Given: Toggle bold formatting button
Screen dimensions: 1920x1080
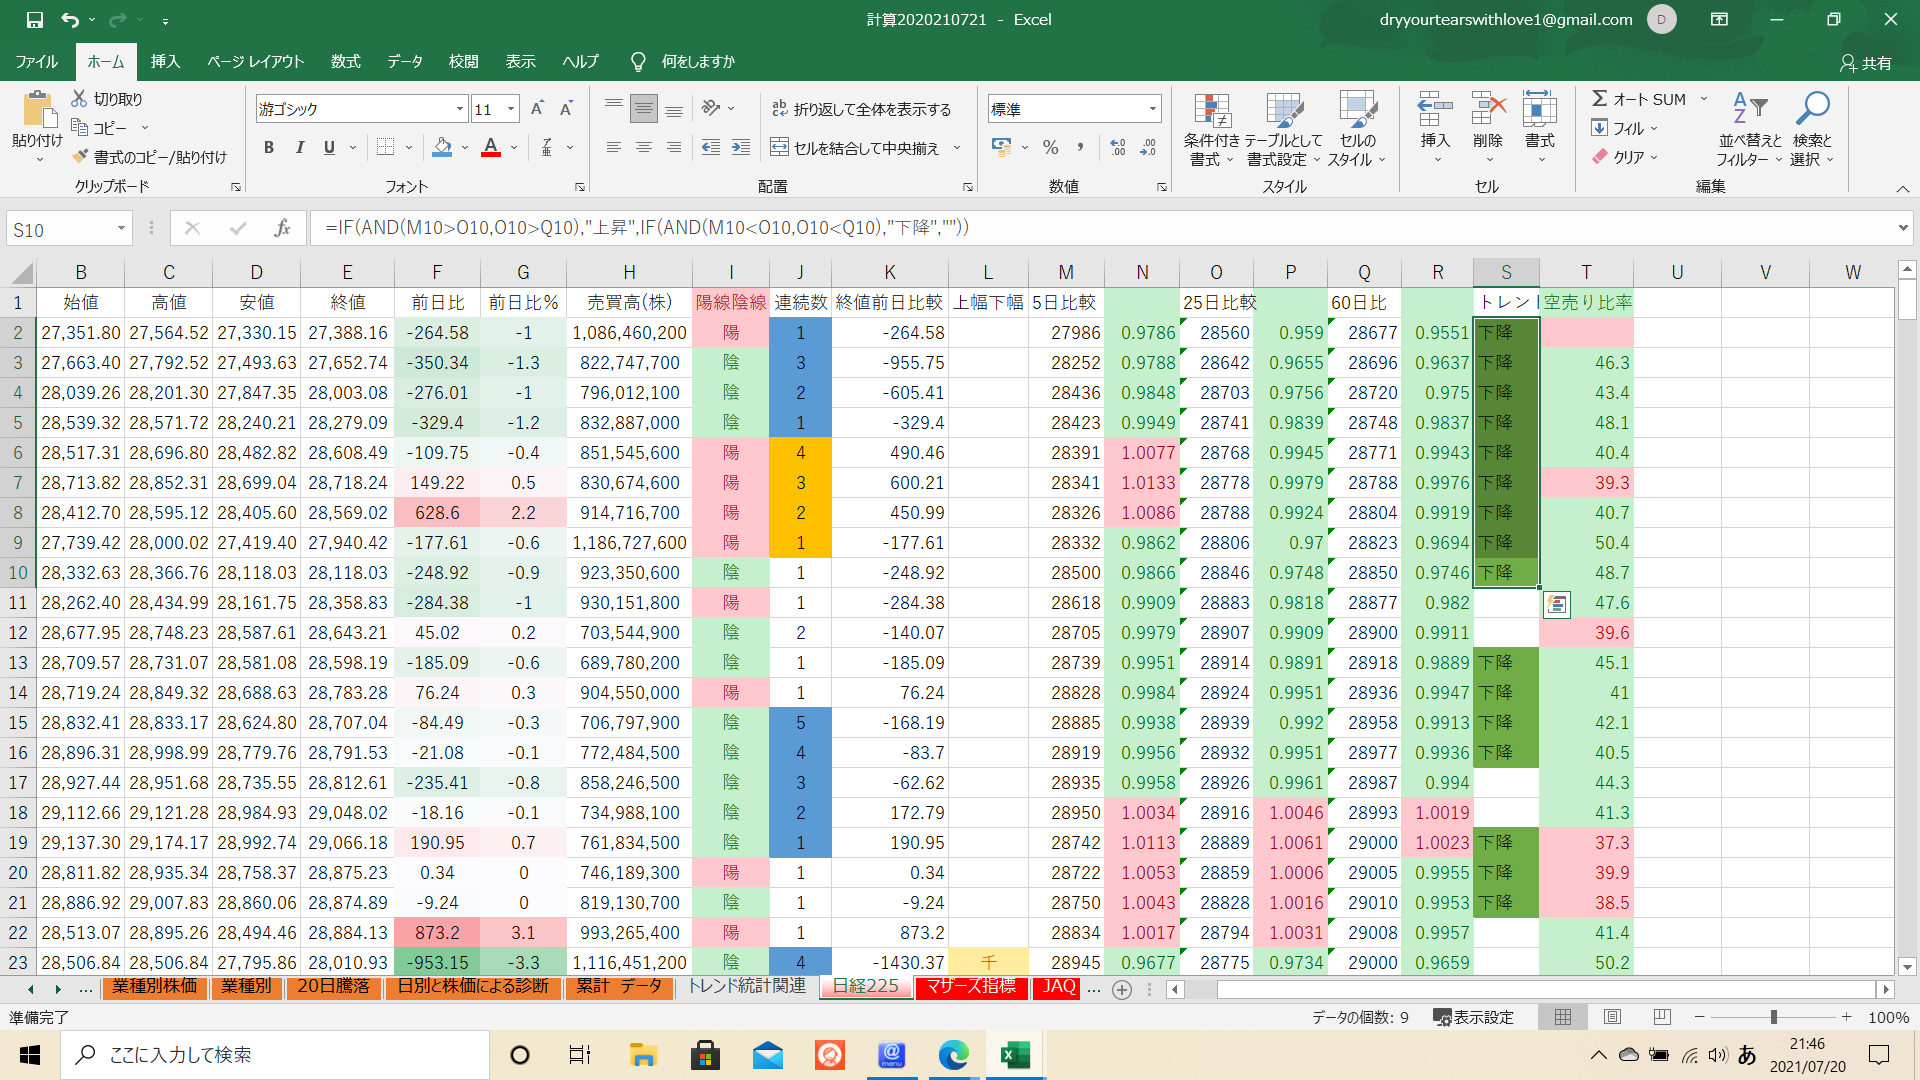Looking at the screenshot, I should pyautogui.click(x=268, y=148).
